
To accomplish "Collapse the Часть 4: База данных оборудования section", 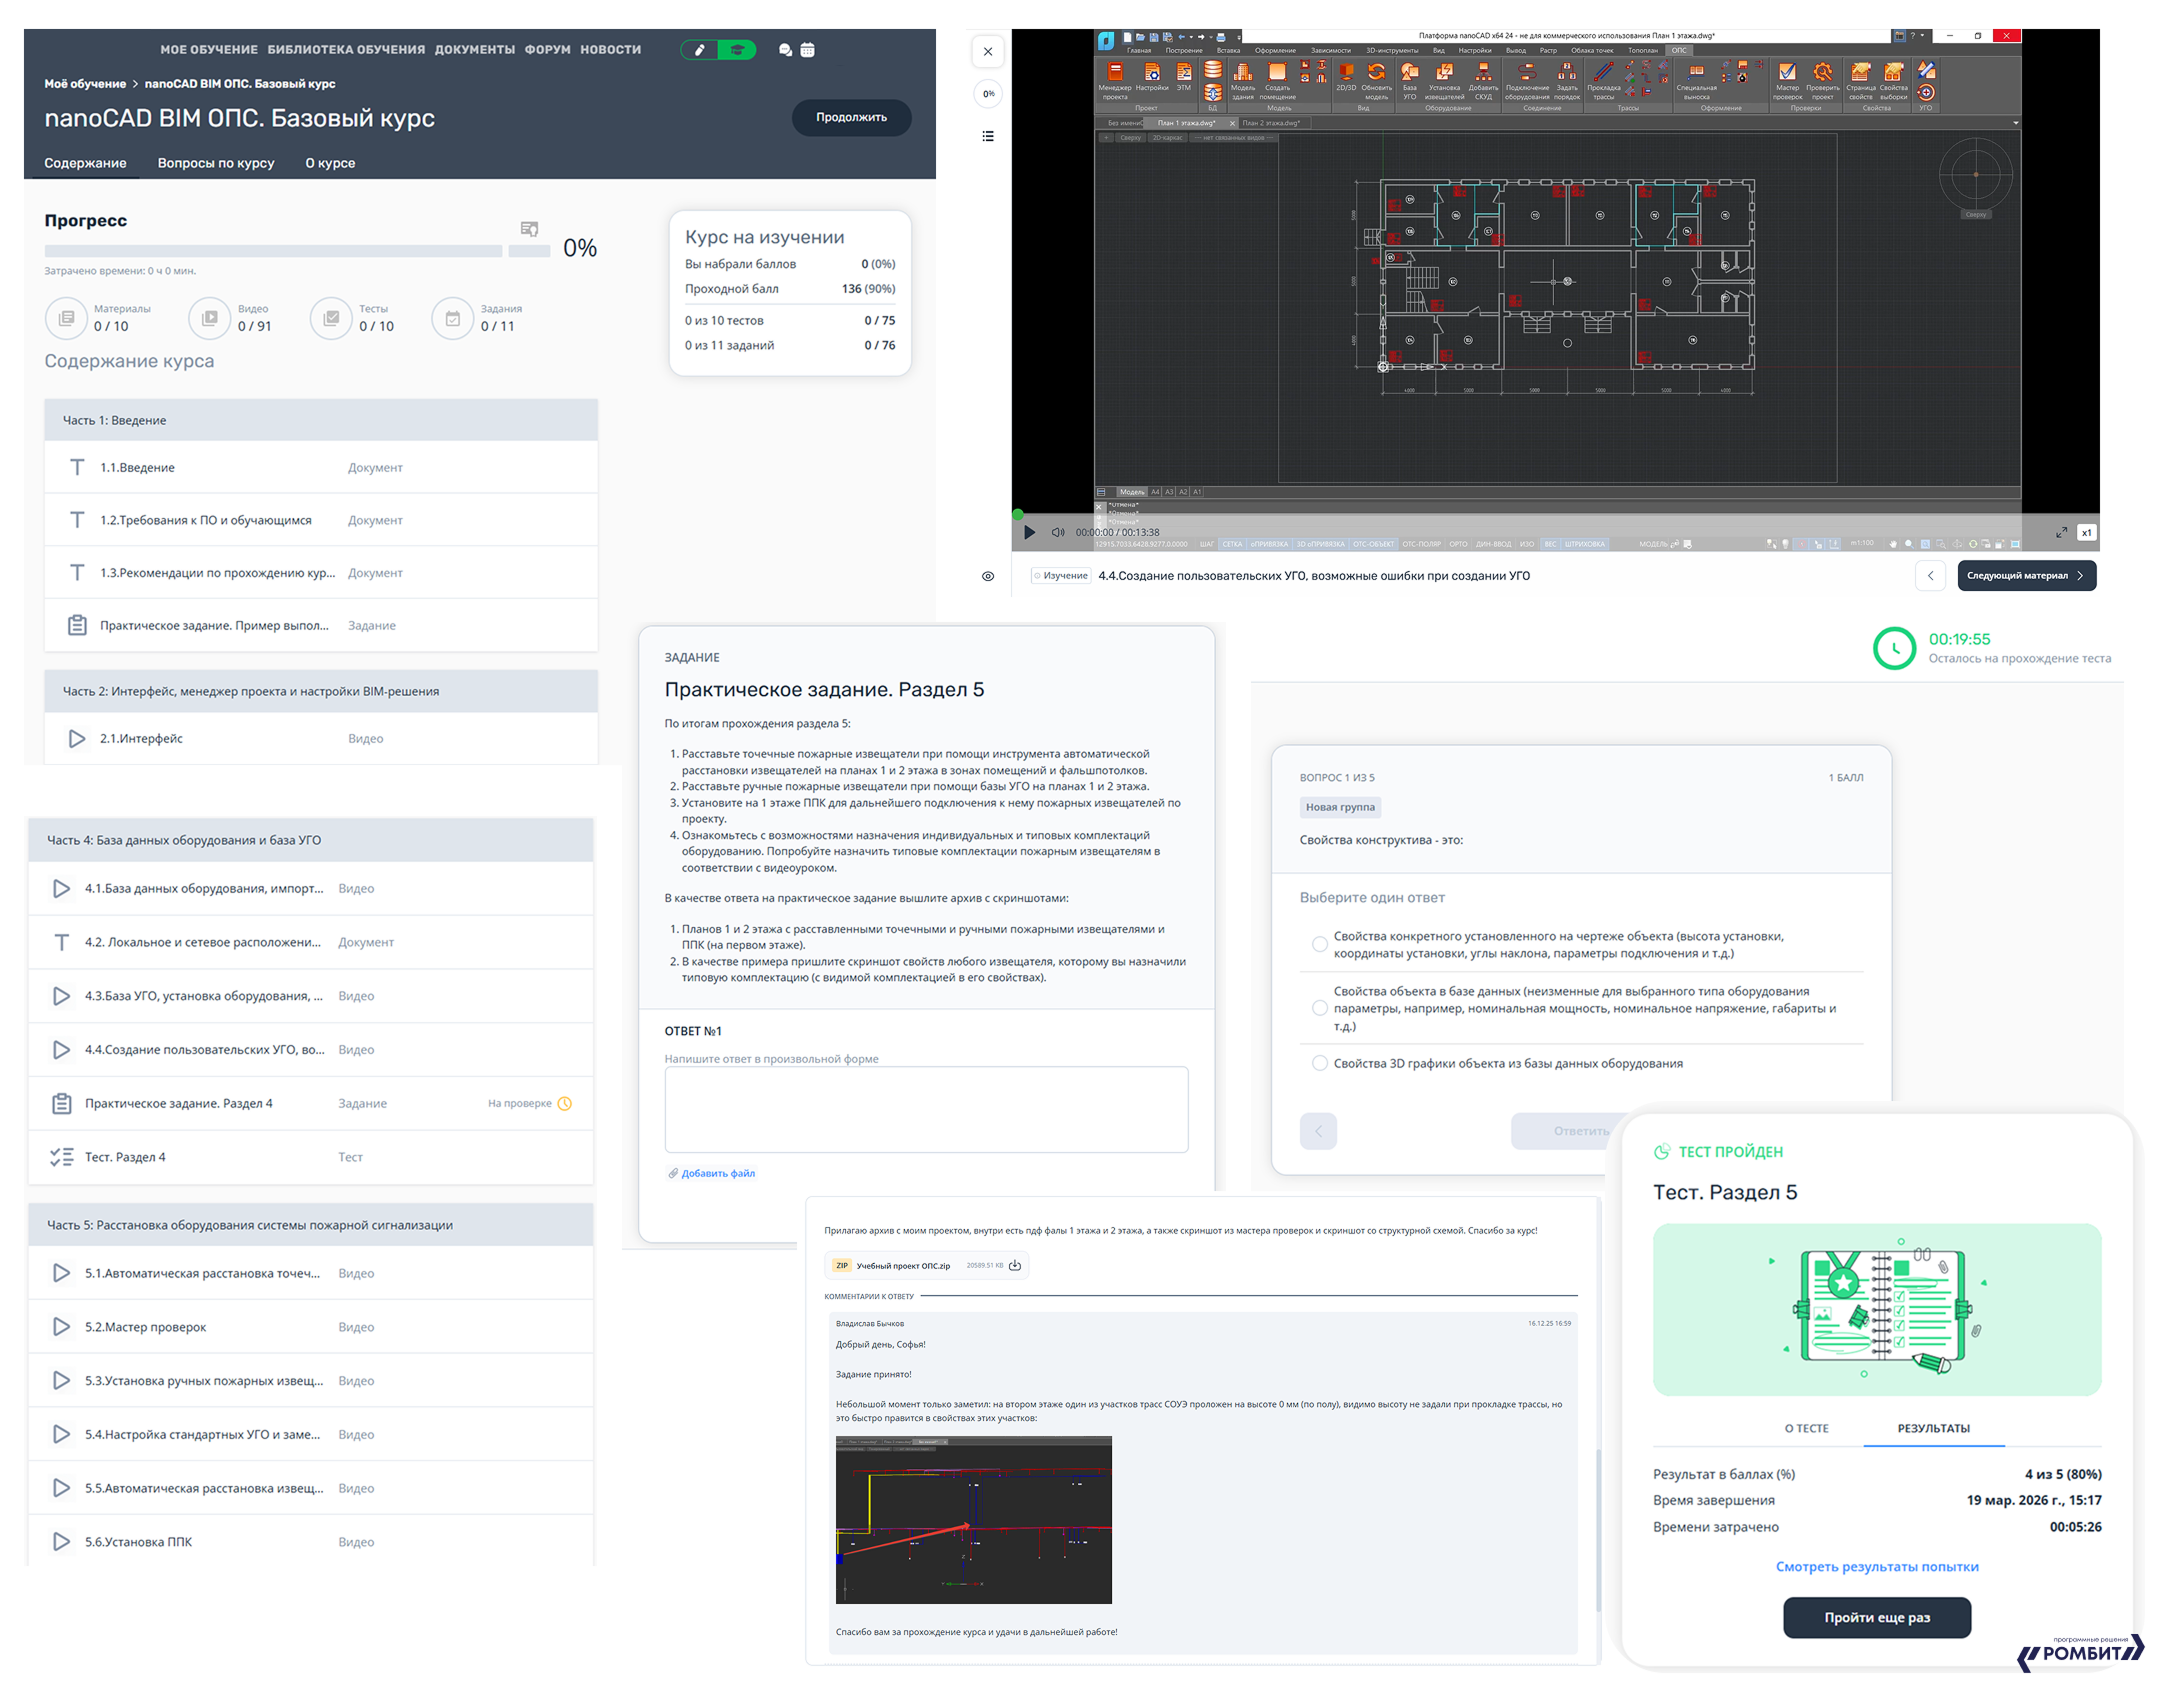I will click(310, 840).
